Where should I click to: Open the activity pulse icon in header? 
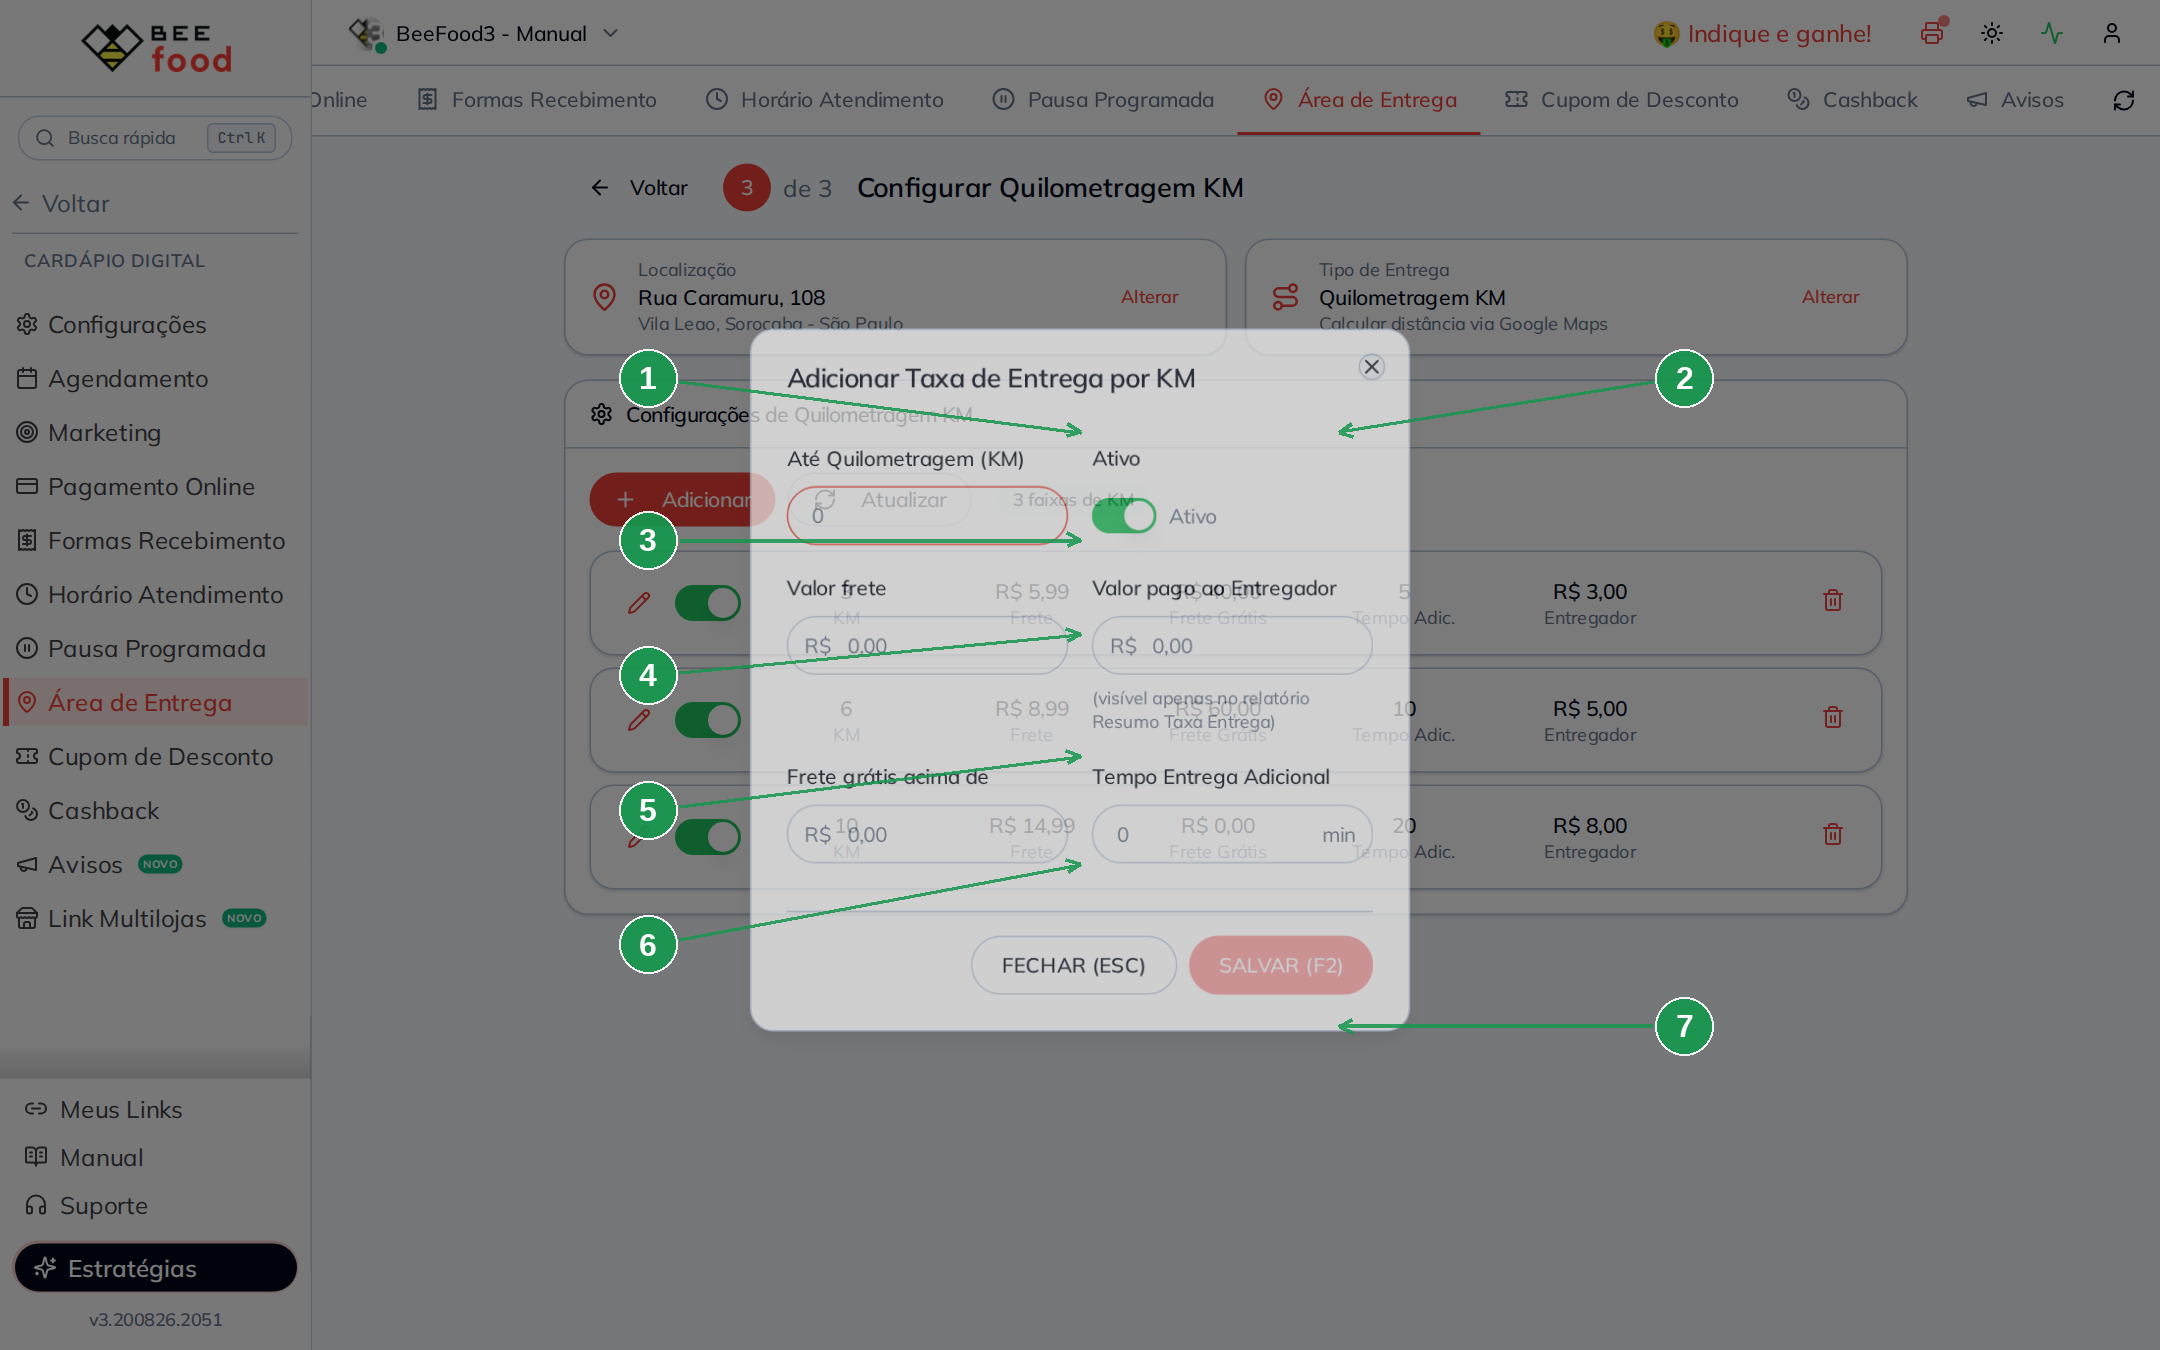pos(2052,33)
